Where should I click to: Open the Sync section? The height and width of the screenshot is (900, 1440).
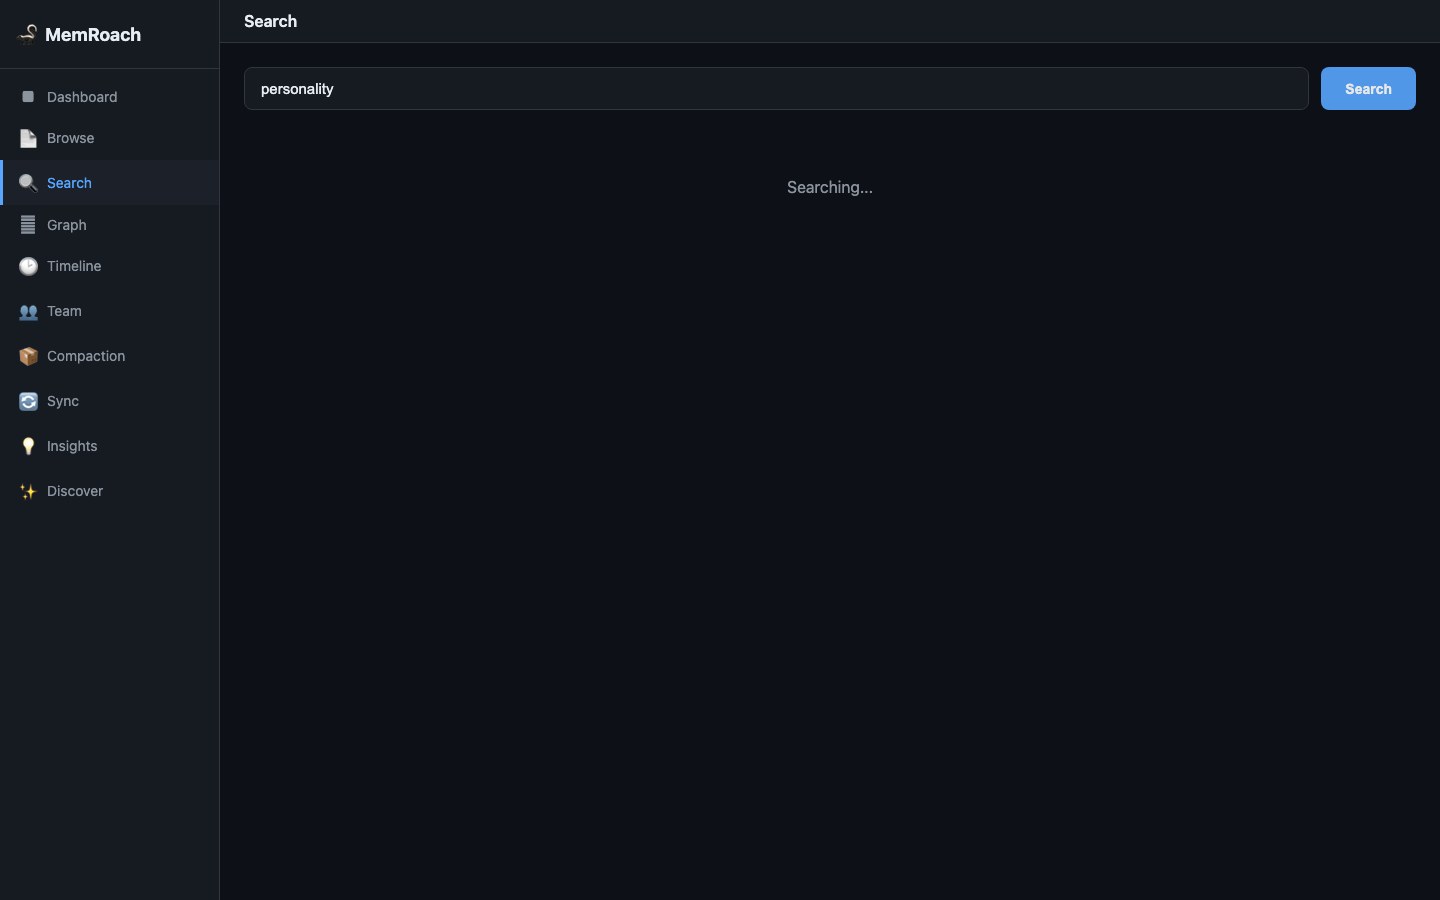pos(110,401)
